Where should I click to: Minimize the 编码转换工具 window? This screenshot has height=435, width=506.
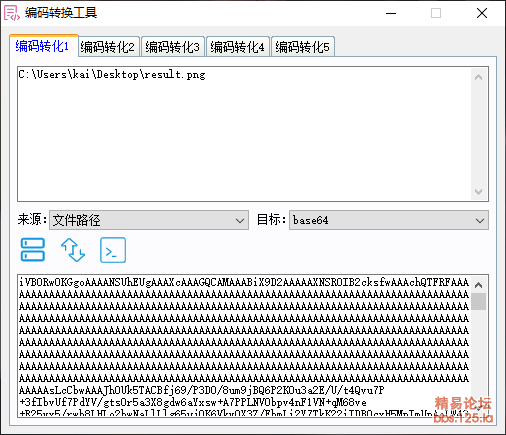coord(391,13)
